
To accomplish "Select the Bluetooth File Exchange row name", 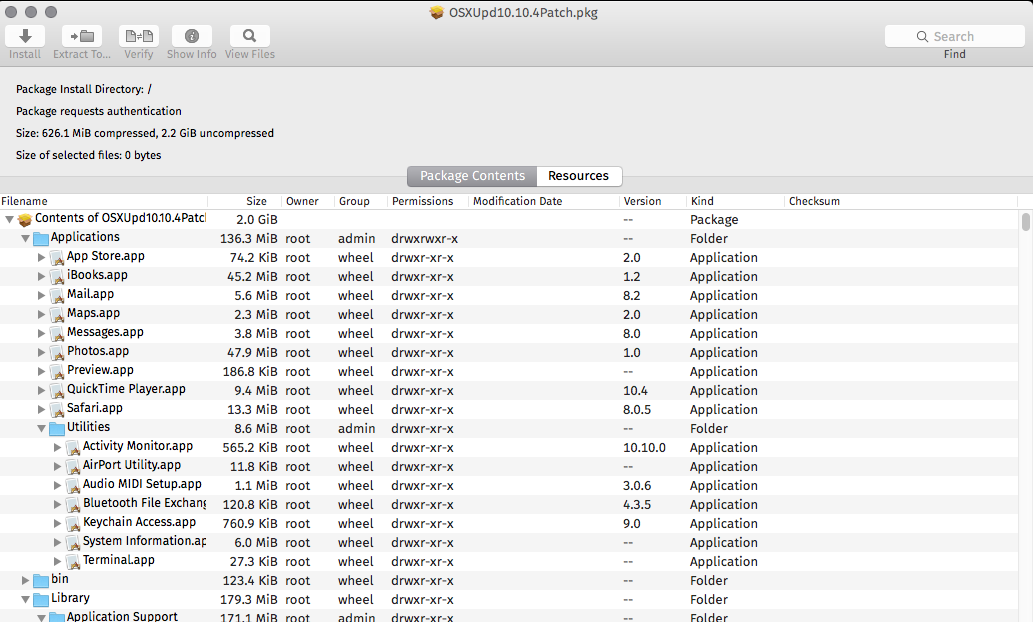I will coord(144,503).
